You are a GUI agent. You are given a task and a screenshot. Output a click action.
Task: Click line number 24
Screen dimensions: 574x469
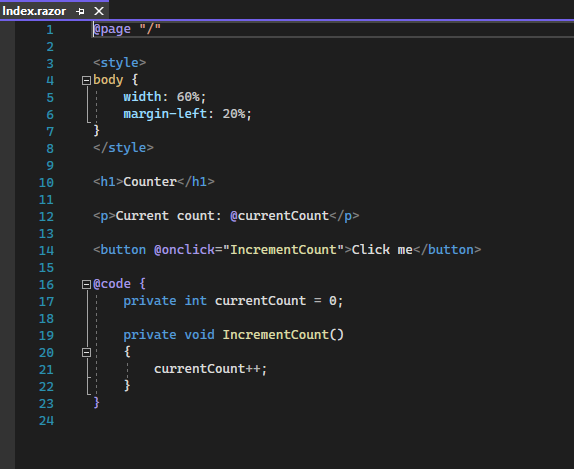46,421
